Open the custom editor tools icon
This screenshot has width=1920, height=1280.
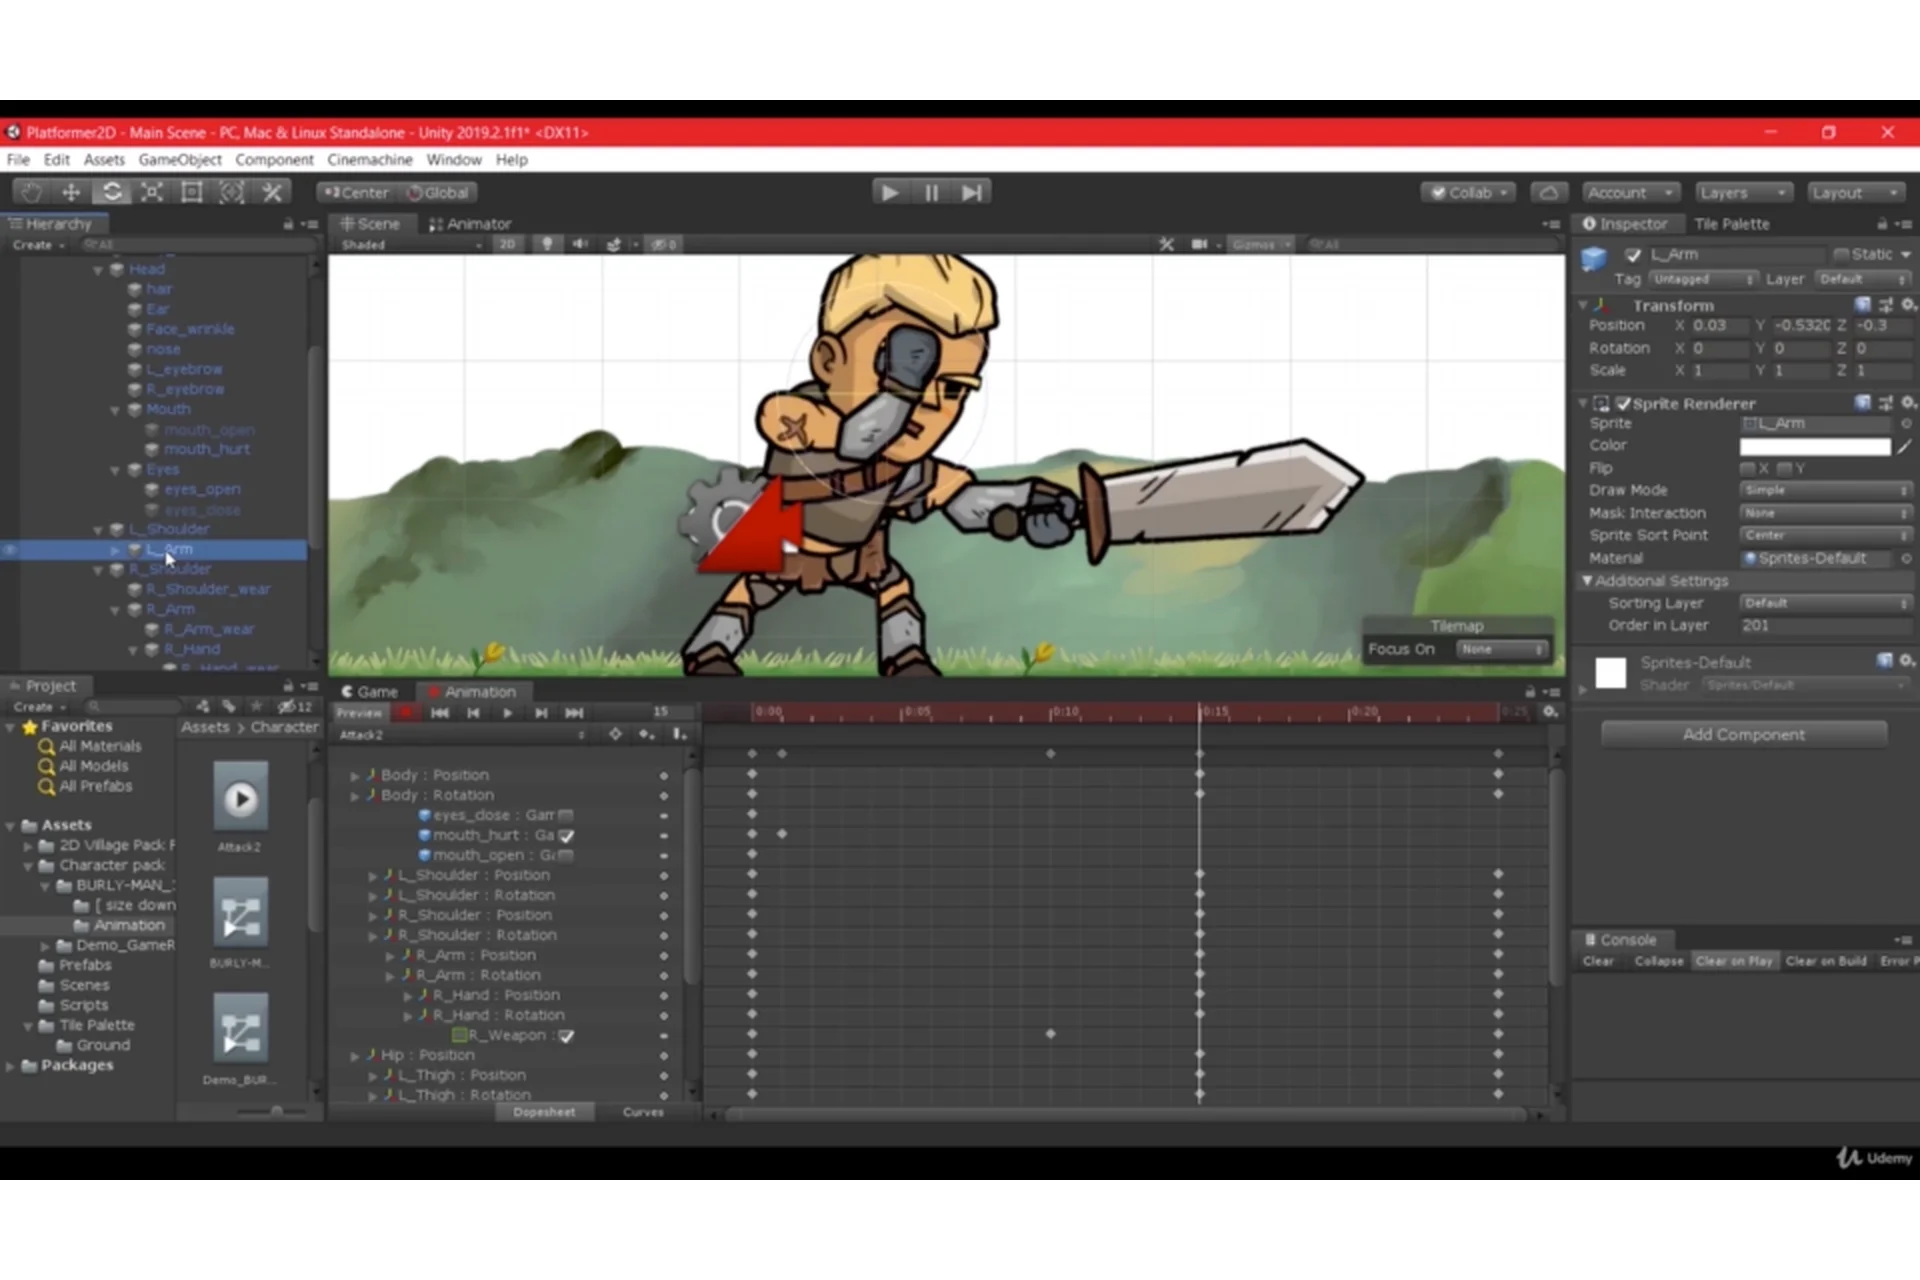pyautogui.click(x=272, y=192)
